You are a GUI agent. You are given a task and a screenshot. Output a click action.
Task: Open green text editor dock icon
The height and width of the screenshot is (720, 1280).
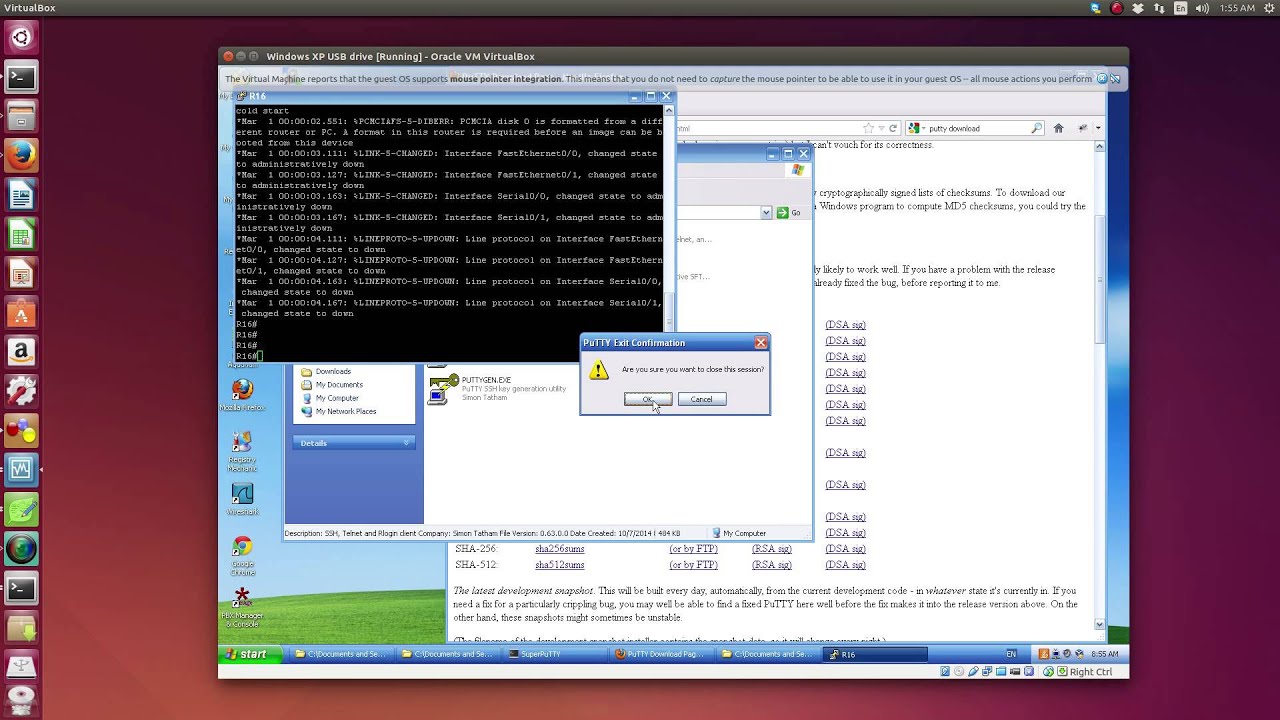point(21,509)
